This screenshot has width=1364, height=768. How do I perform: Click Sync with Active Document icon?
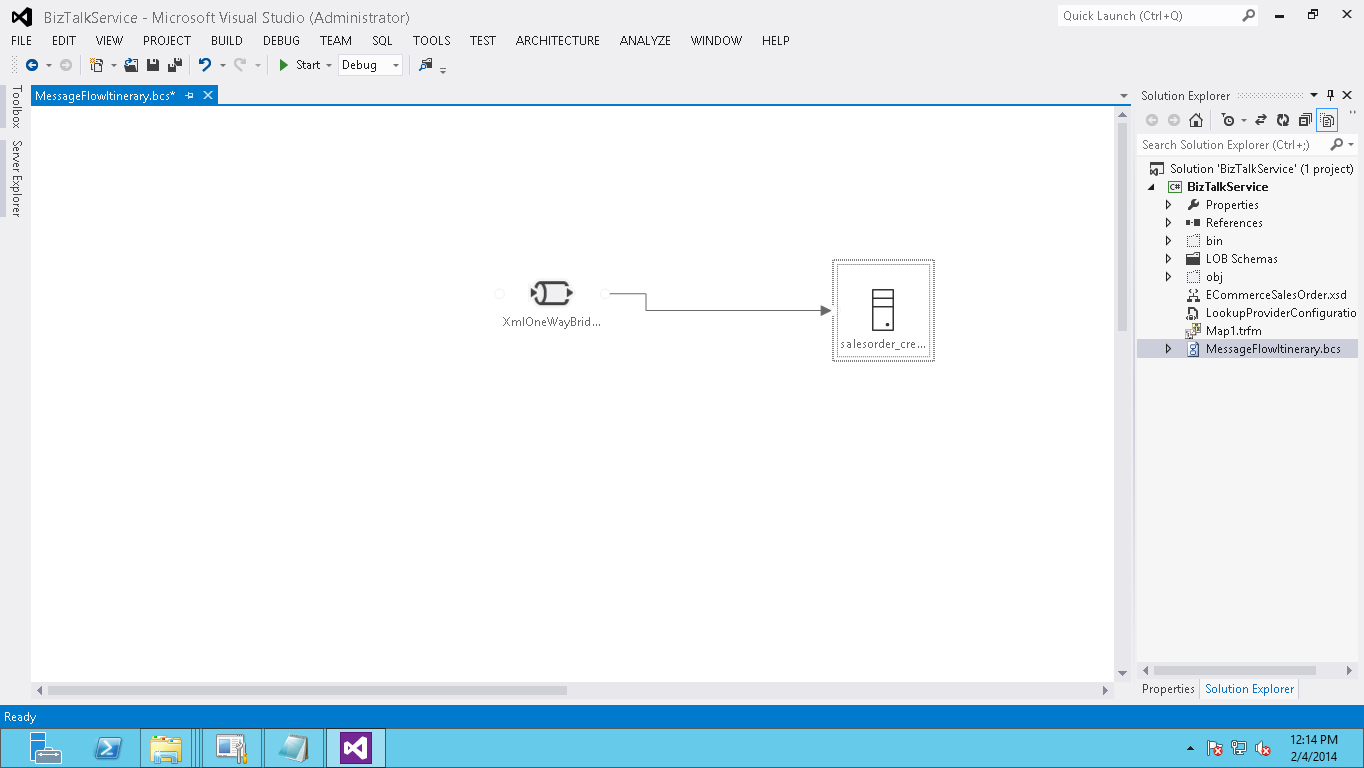[x=1260, y=120]
